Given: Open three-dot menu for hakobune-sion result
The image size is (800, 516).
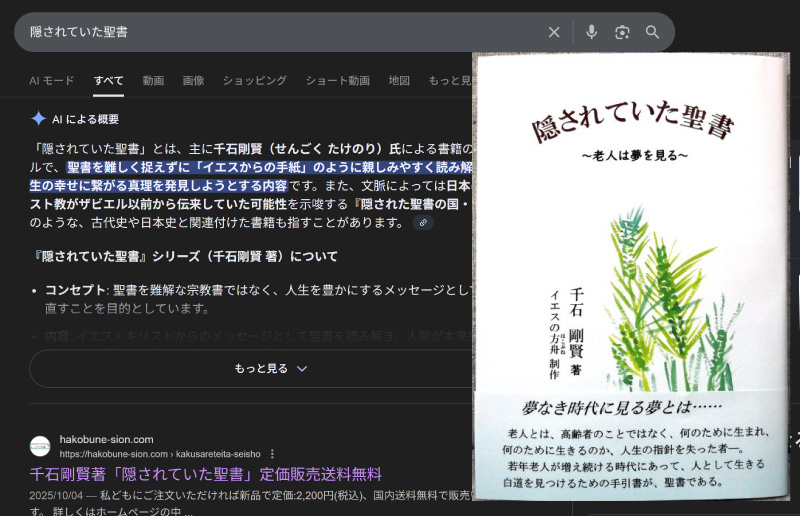Looking at the screenshot, I should pos(272,454).
